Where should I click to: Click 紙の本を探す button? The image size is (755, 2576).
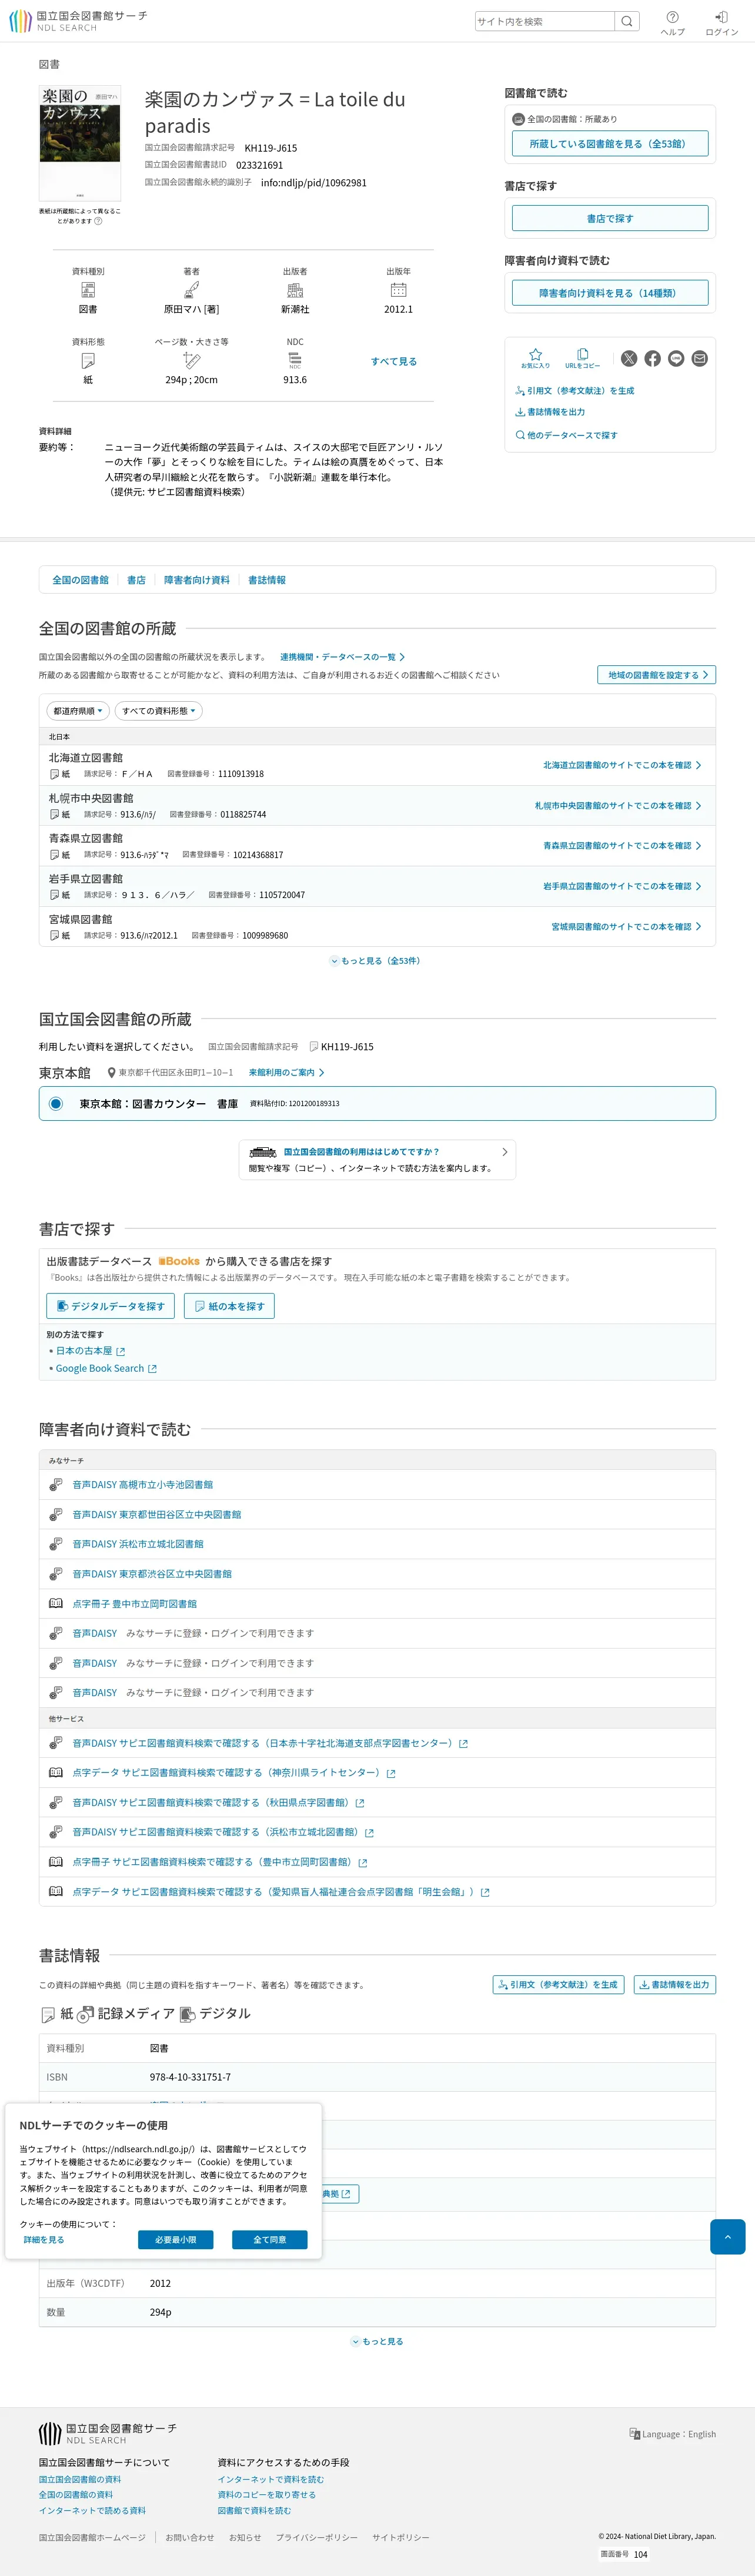229,1305
